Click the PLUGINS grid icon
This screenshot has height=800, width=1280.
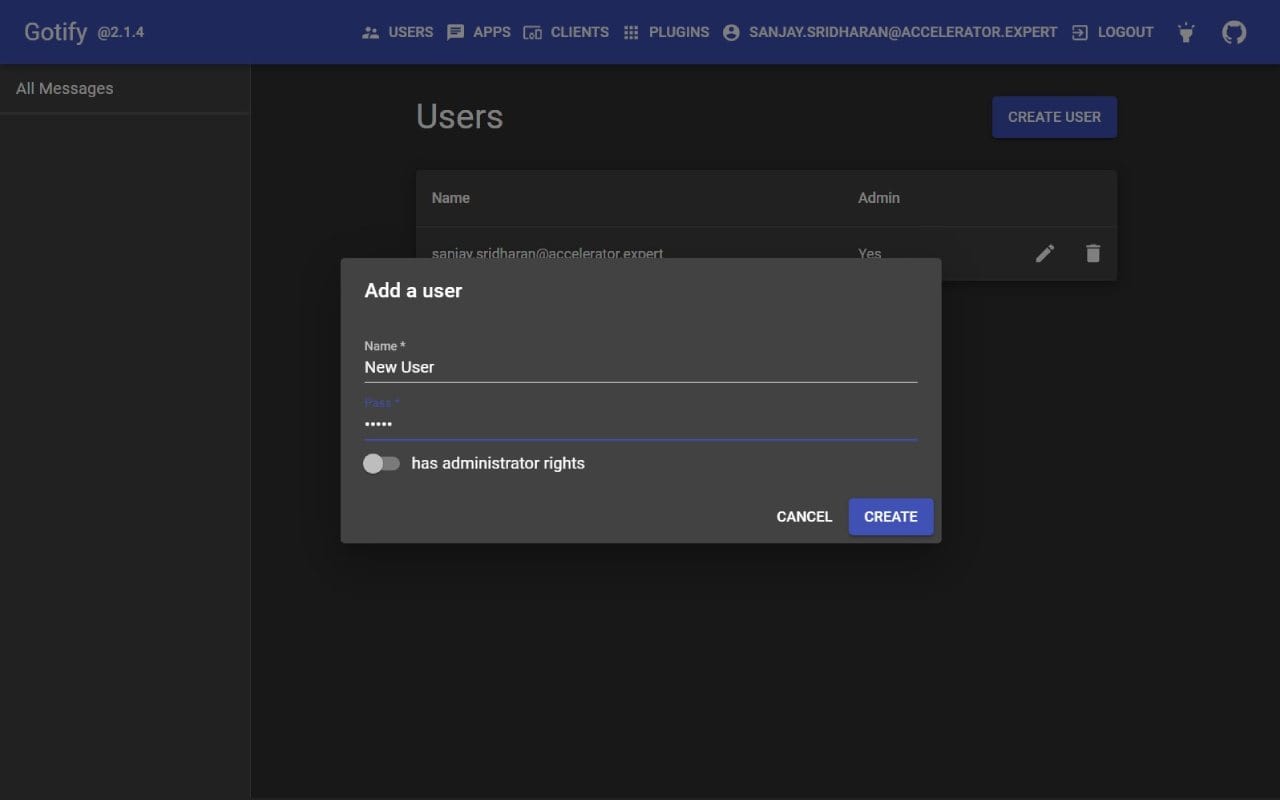point(631,31)
